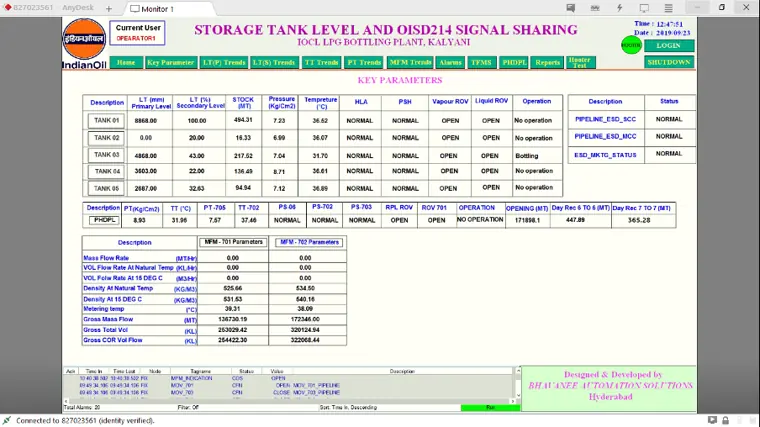
Task: Open TANK 03 details
Action: [106, 155]
